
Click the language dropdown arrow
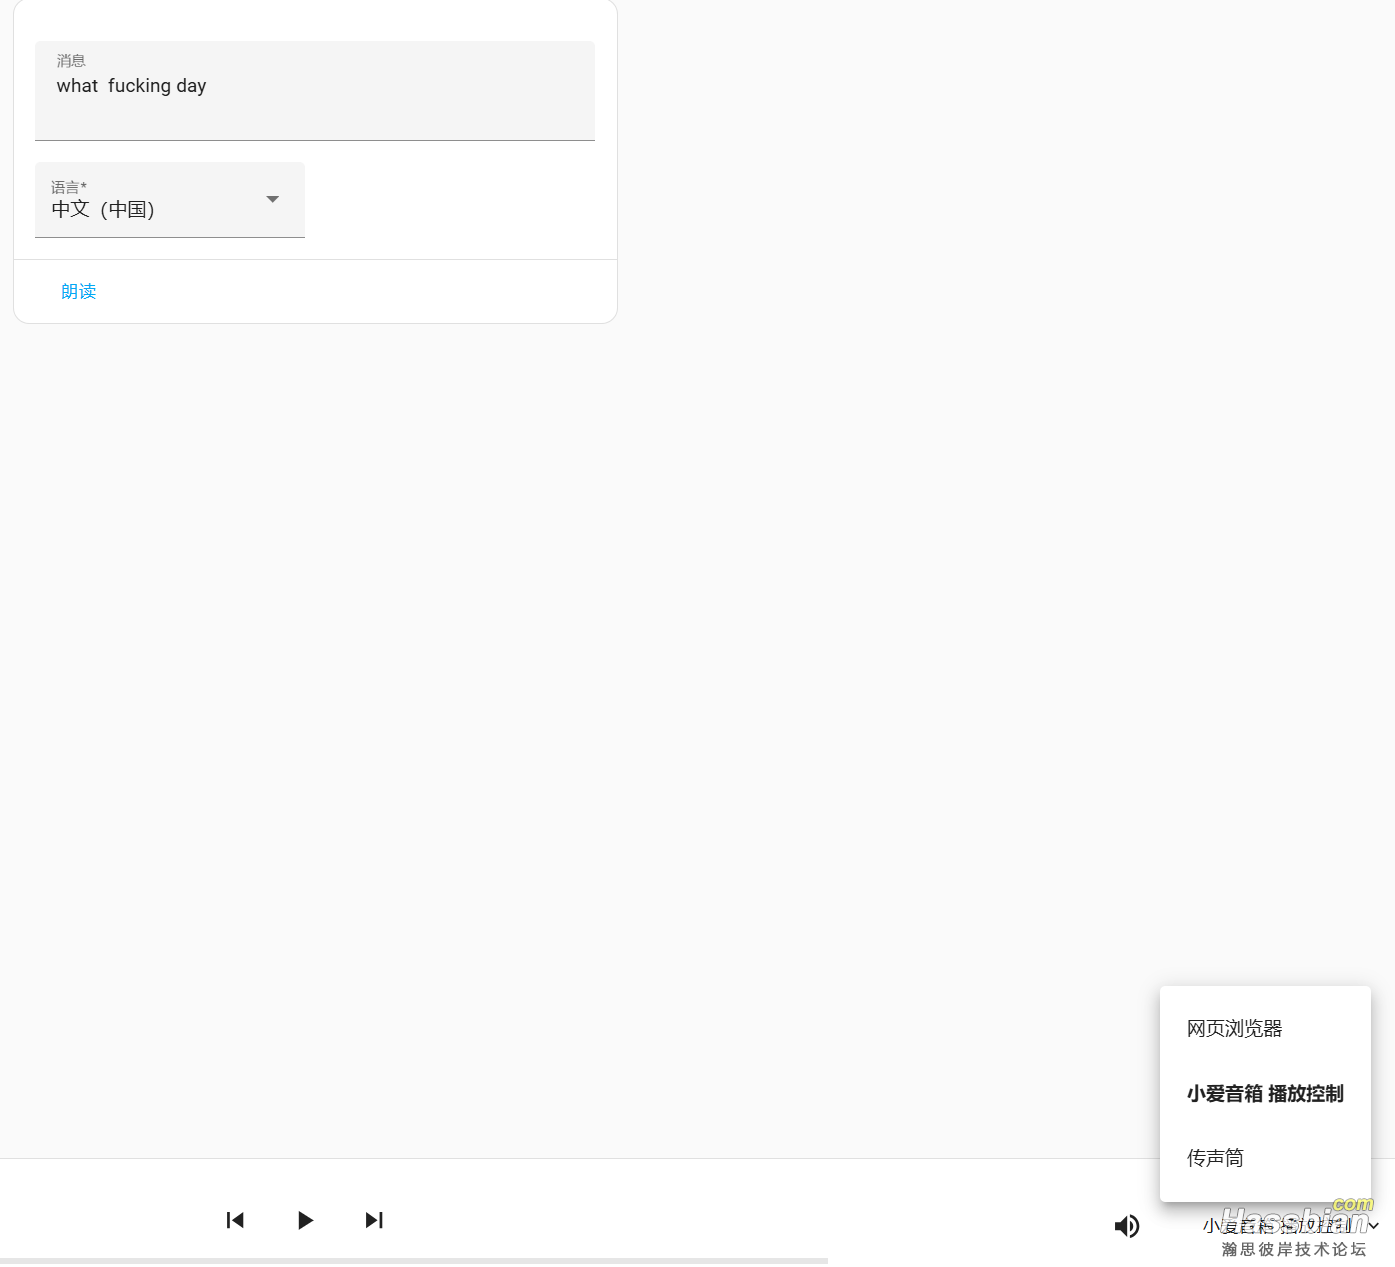pyautogui.click(x=272, y=199)
